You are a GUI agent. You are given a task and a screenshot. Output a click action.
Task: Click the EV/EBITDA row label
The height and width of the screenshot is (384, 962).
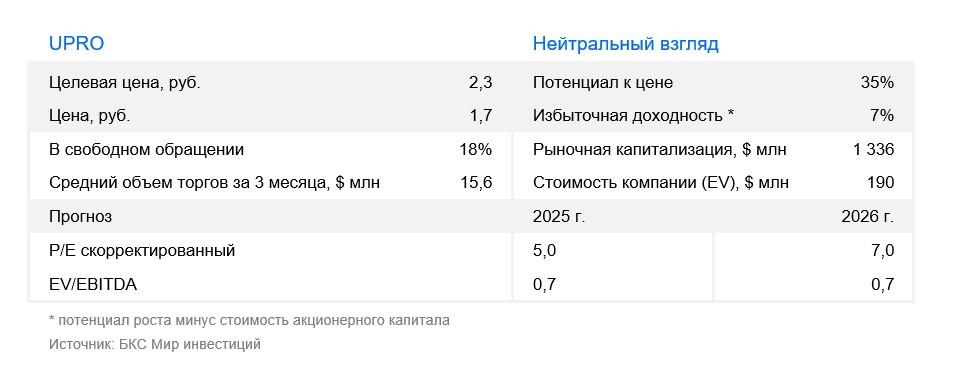click(x=93, y=284)
